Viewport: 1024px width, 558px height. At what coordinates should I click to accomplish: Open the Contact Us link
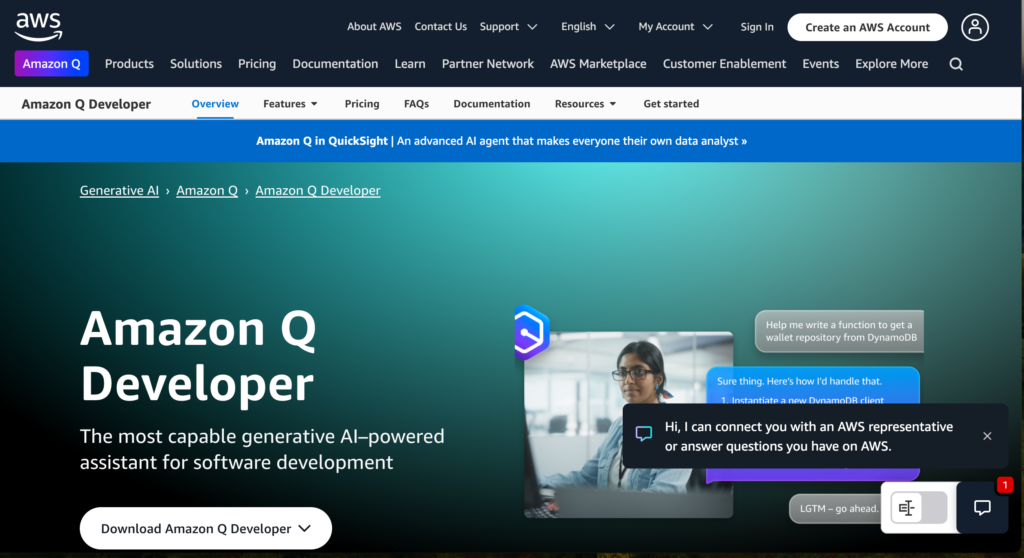[x=441, y=27]
